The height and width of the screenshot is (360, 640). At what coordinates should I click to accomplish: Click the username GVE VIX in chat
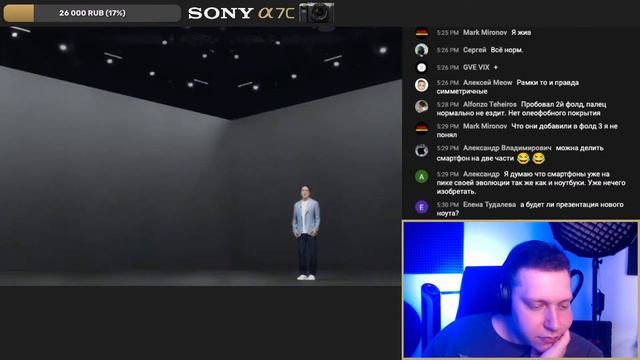476,67
